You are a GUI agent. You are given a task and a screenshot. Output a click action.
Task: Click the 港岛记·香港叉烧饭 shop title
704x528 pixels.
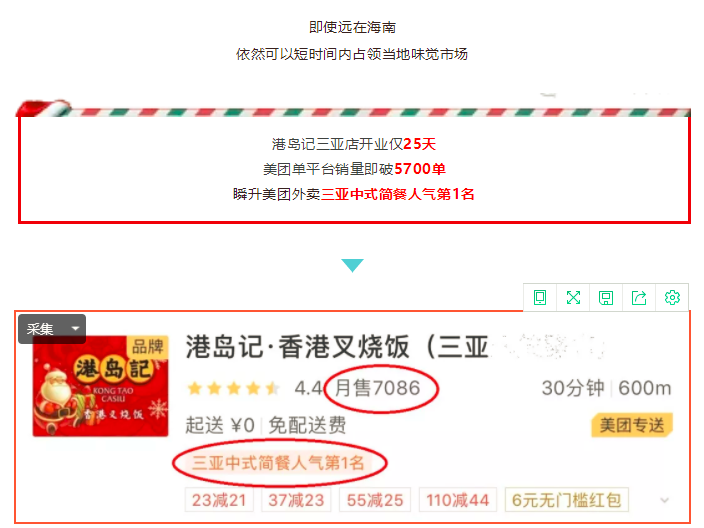(x=337, y=347)
